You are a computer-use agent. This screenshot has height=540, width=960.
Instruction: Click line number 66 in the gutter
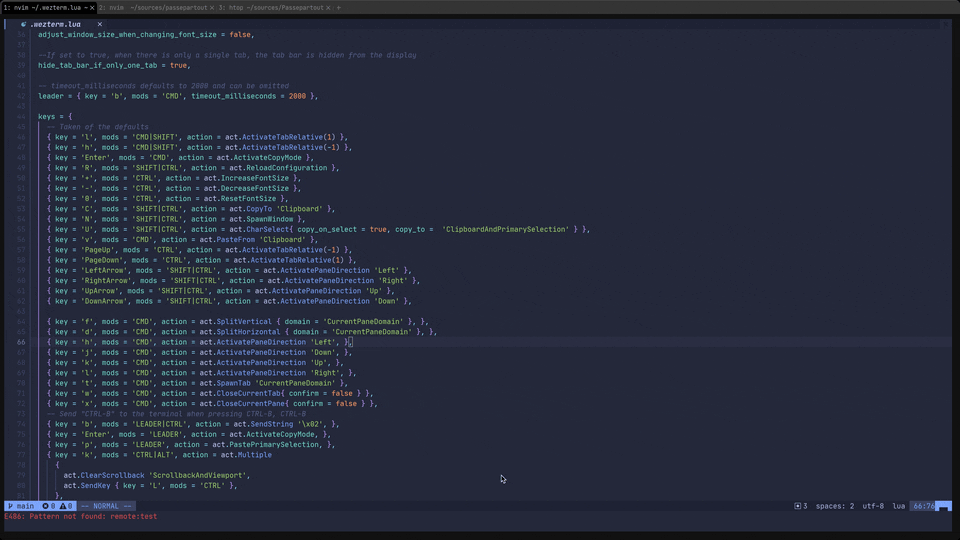point(21,342)
